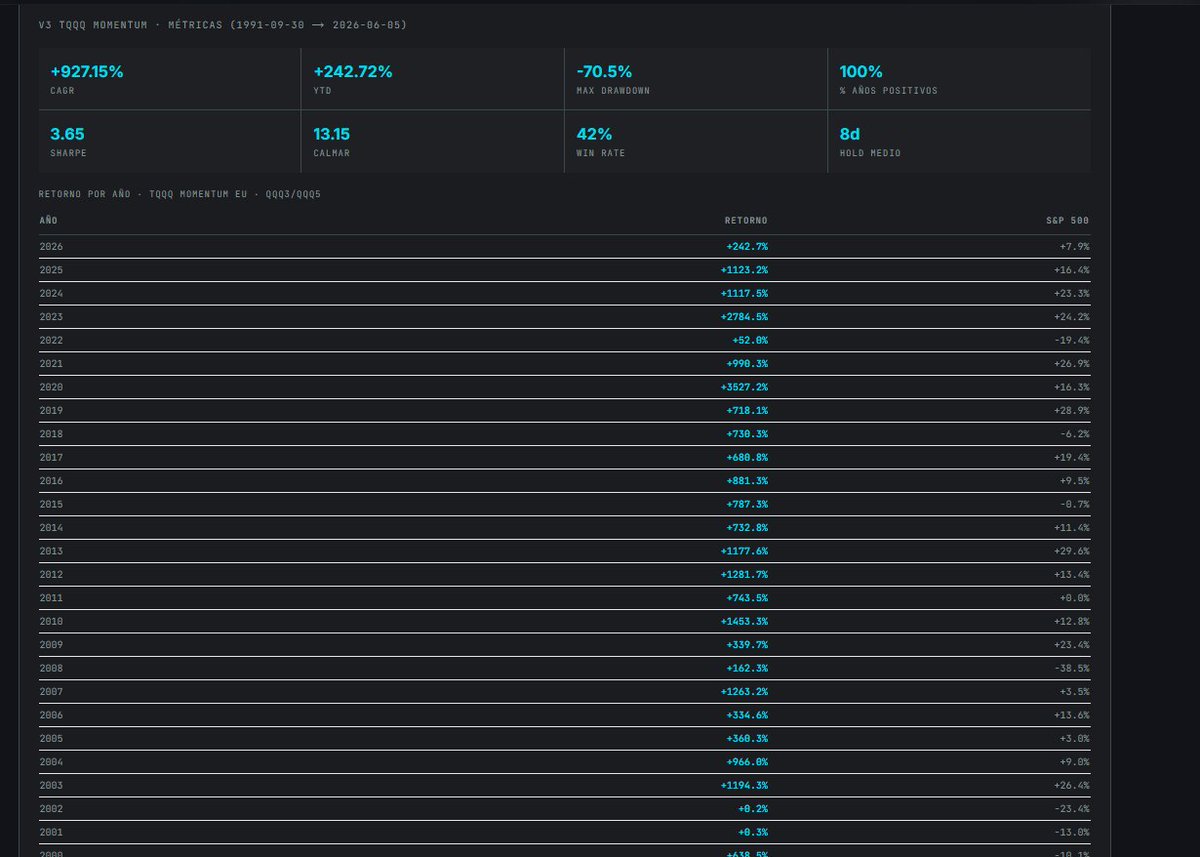This screenshot has height=857, width=1200.
Task: Click the +0.3% return for 2001
Action: (x=753, y=833)
